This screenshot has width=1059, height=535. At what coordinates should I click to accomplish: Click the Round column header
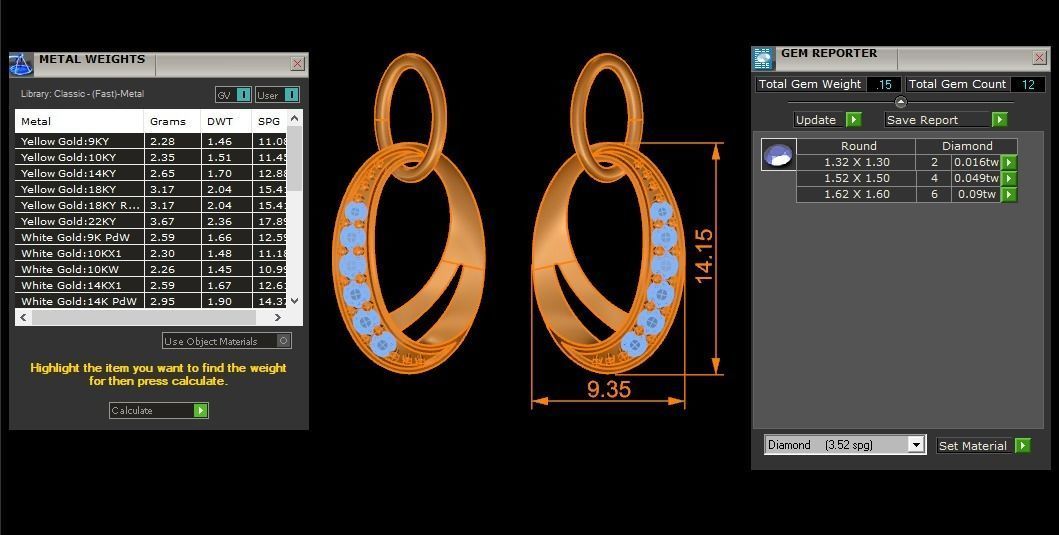pos(858,146)
